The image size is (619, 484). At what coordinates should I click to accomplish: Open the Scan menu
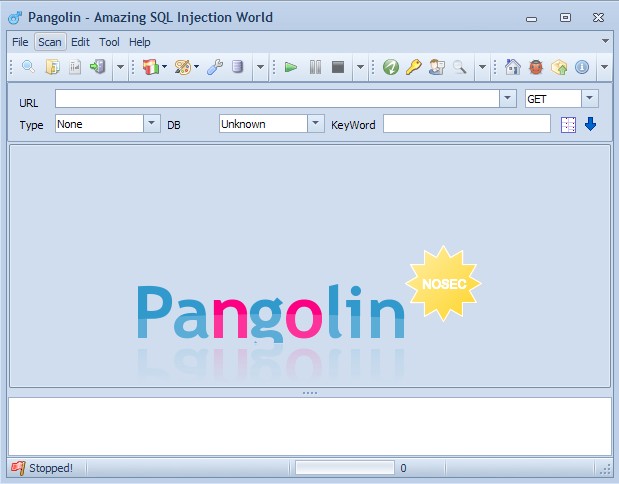[x=50, y=42]
